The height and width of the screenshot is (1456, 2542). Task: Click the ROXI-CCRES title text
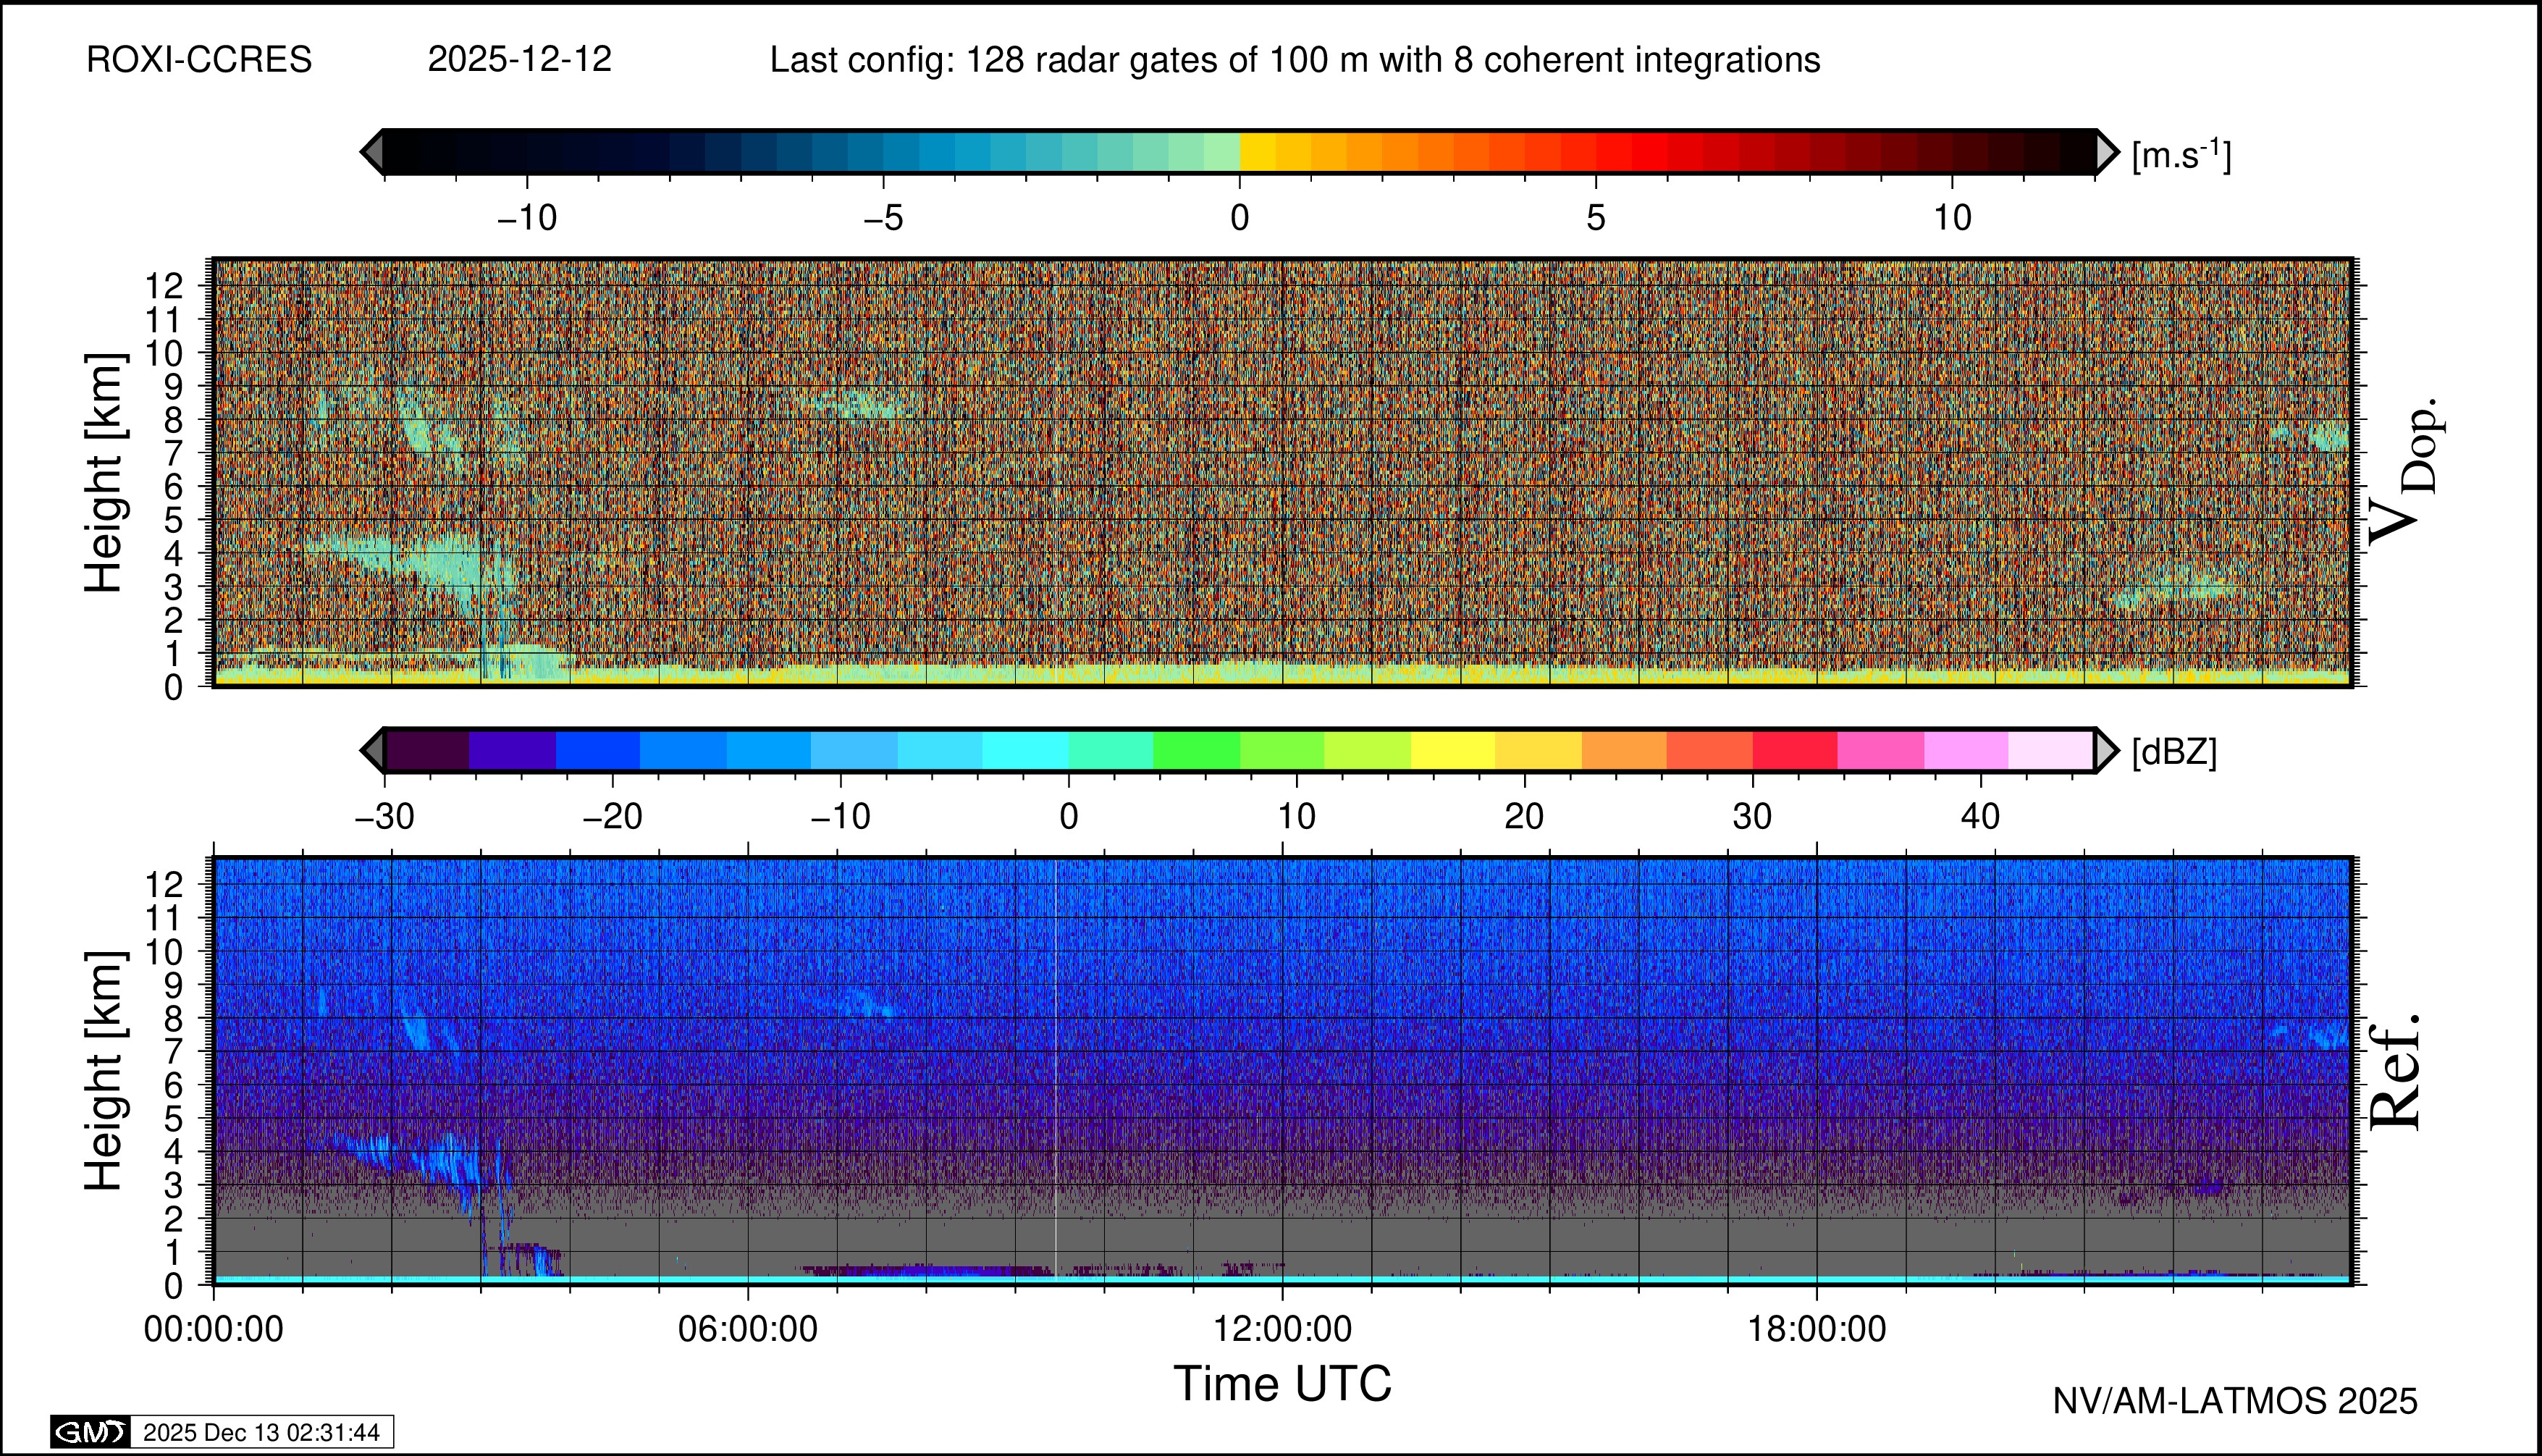pos(199,60)
